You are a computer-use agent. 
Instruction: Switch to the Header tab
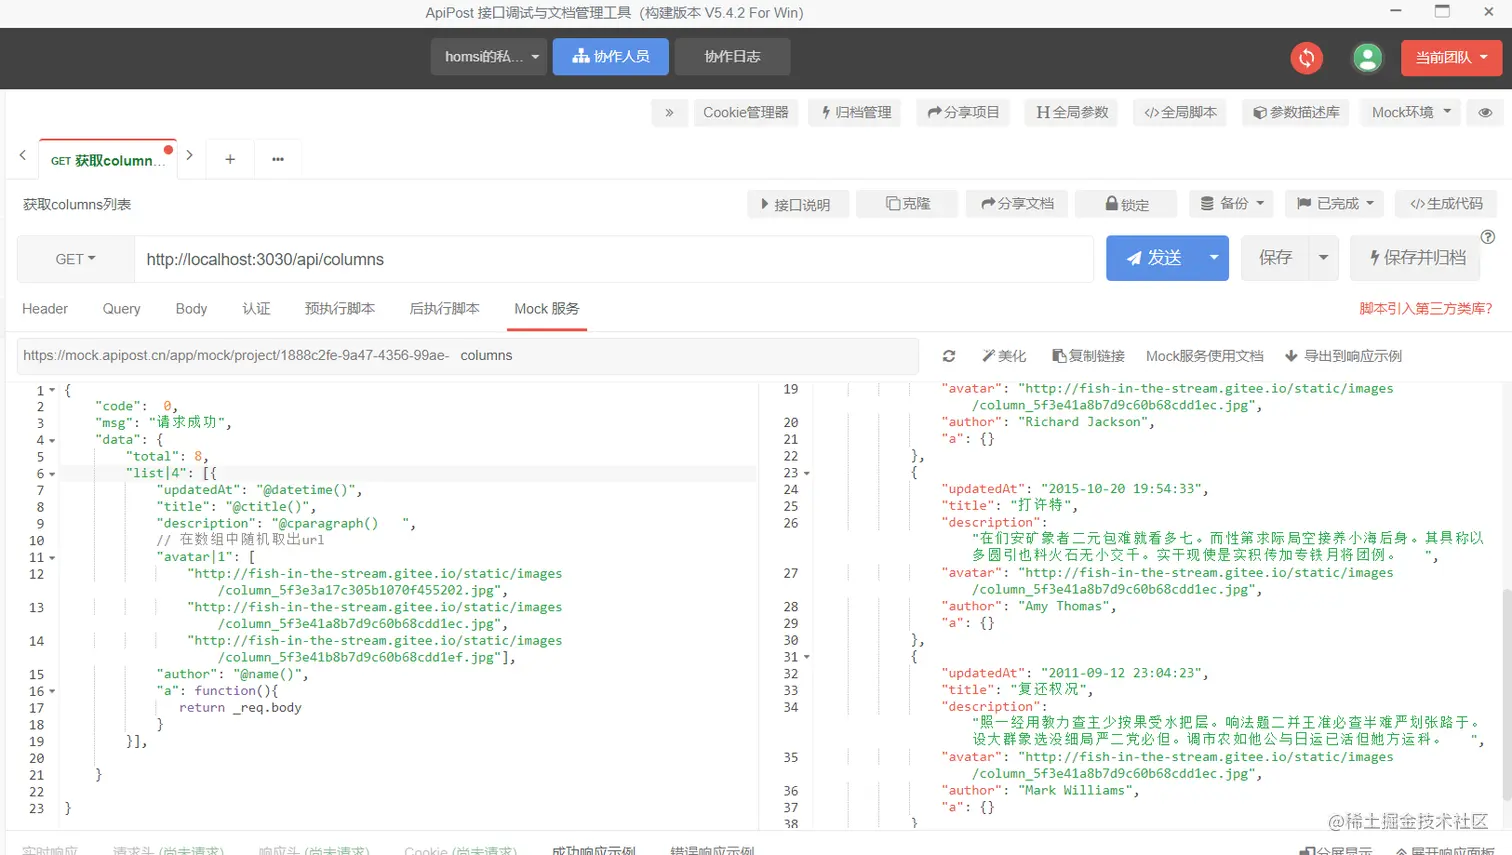[45, 309]
